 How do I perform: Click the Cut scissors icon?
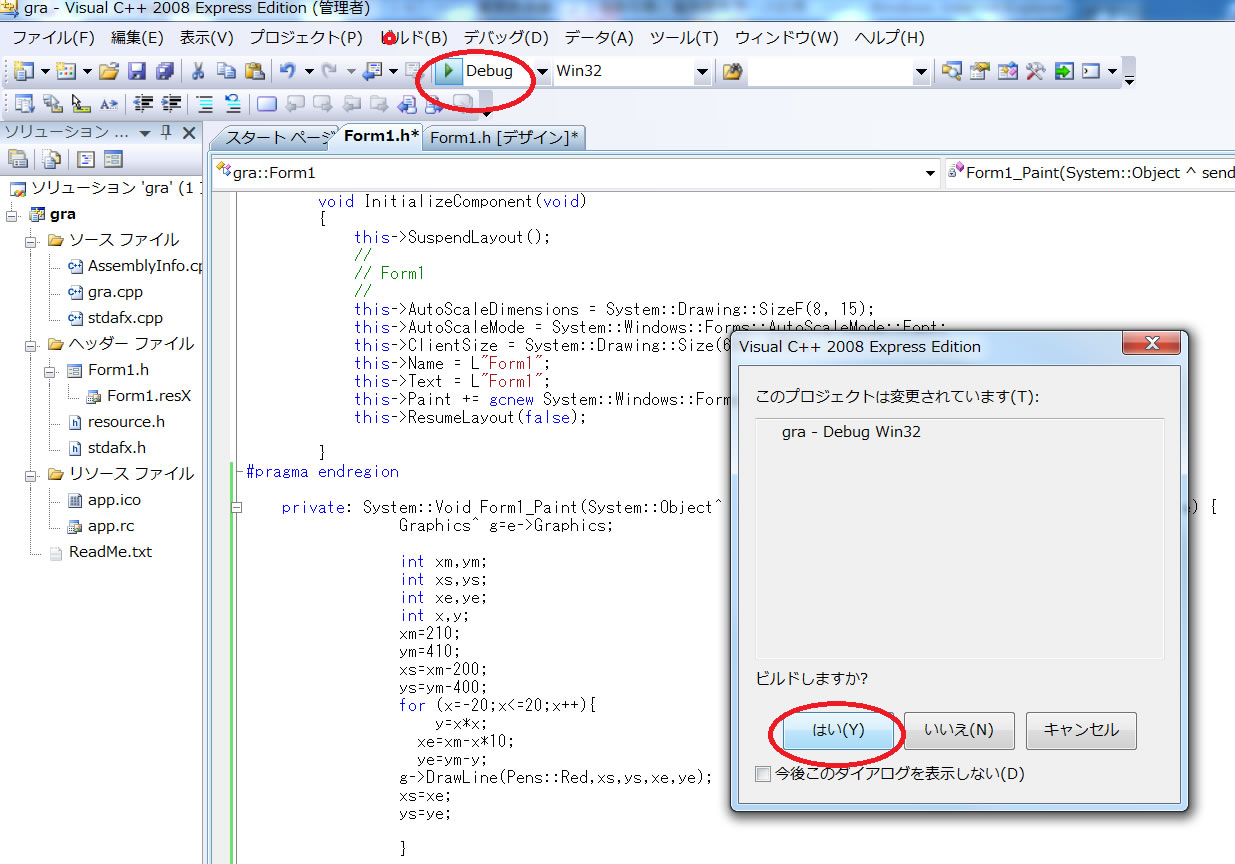[x=198, y=71]
